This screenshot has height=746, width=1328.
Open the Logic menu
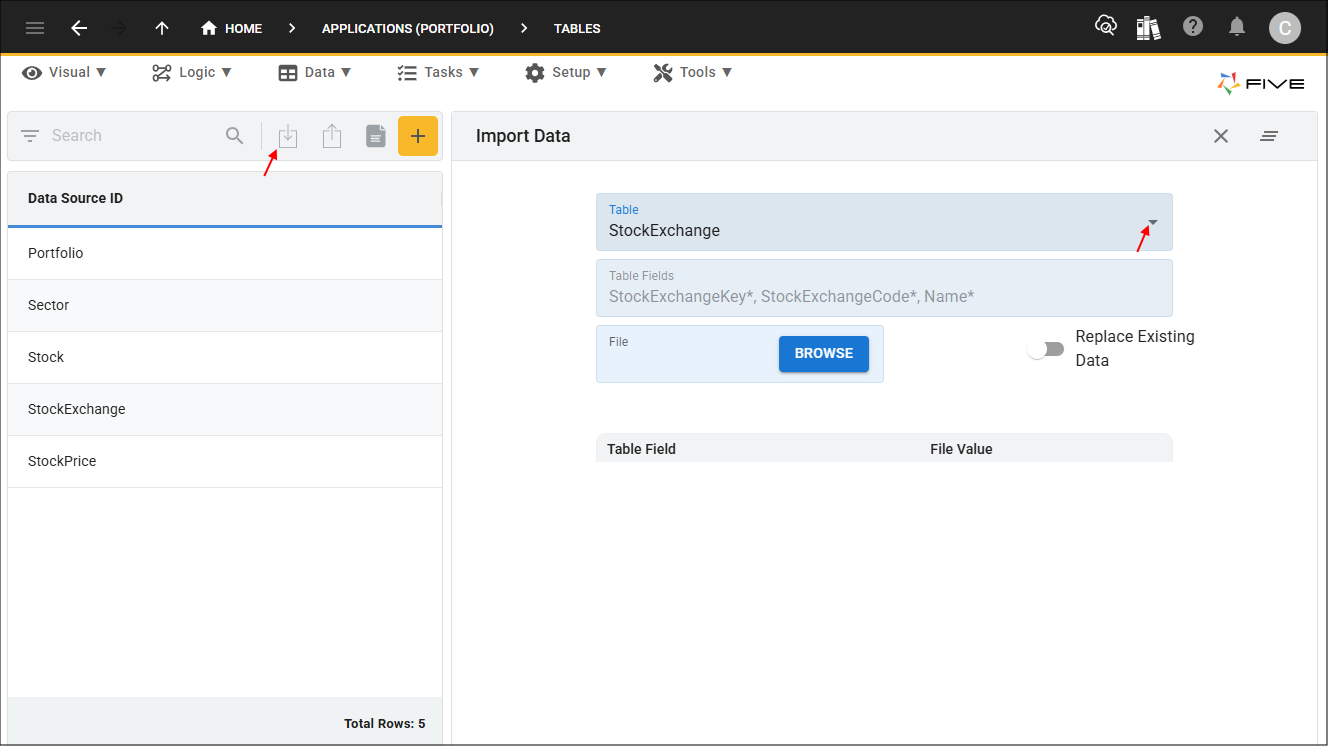point(192,72)
